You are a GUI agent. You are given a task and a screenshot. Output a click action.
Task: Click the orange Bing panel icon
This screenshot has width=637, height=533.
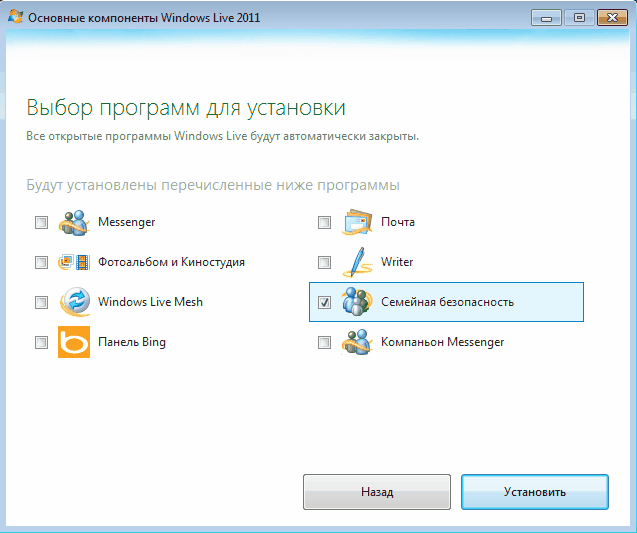[74, 342]
